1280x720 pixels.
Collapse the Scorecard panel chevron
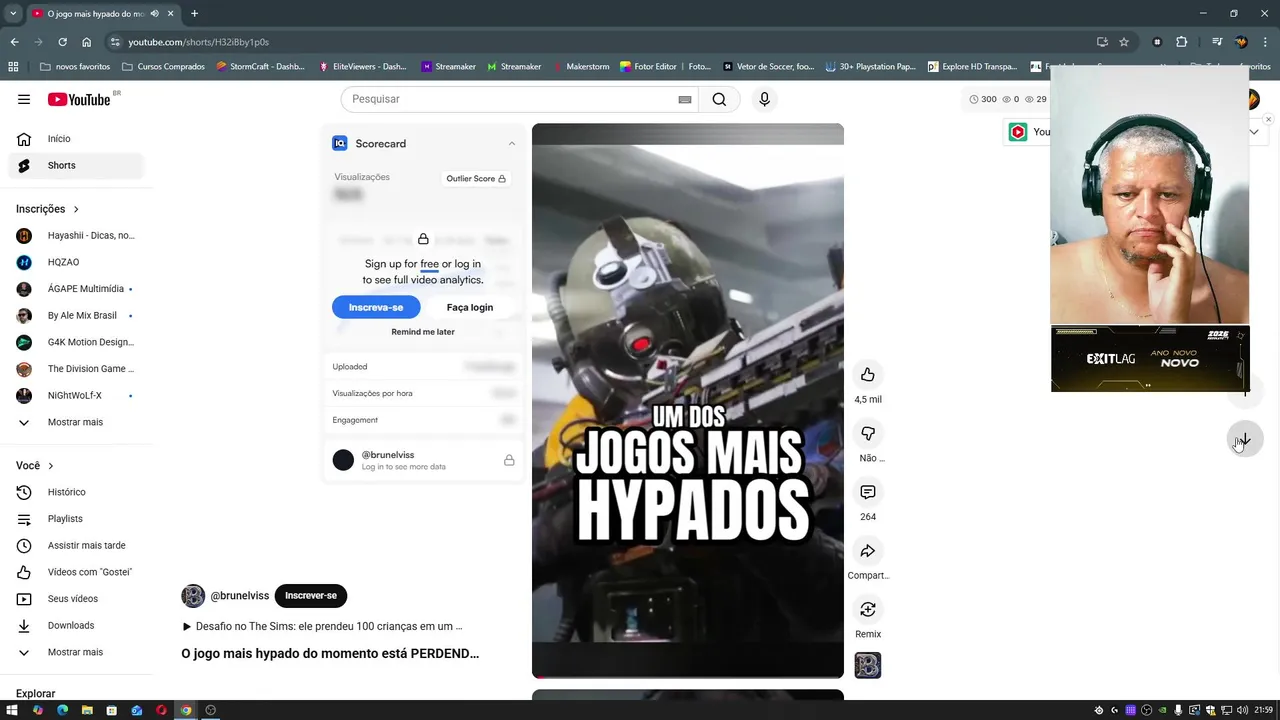512,143
